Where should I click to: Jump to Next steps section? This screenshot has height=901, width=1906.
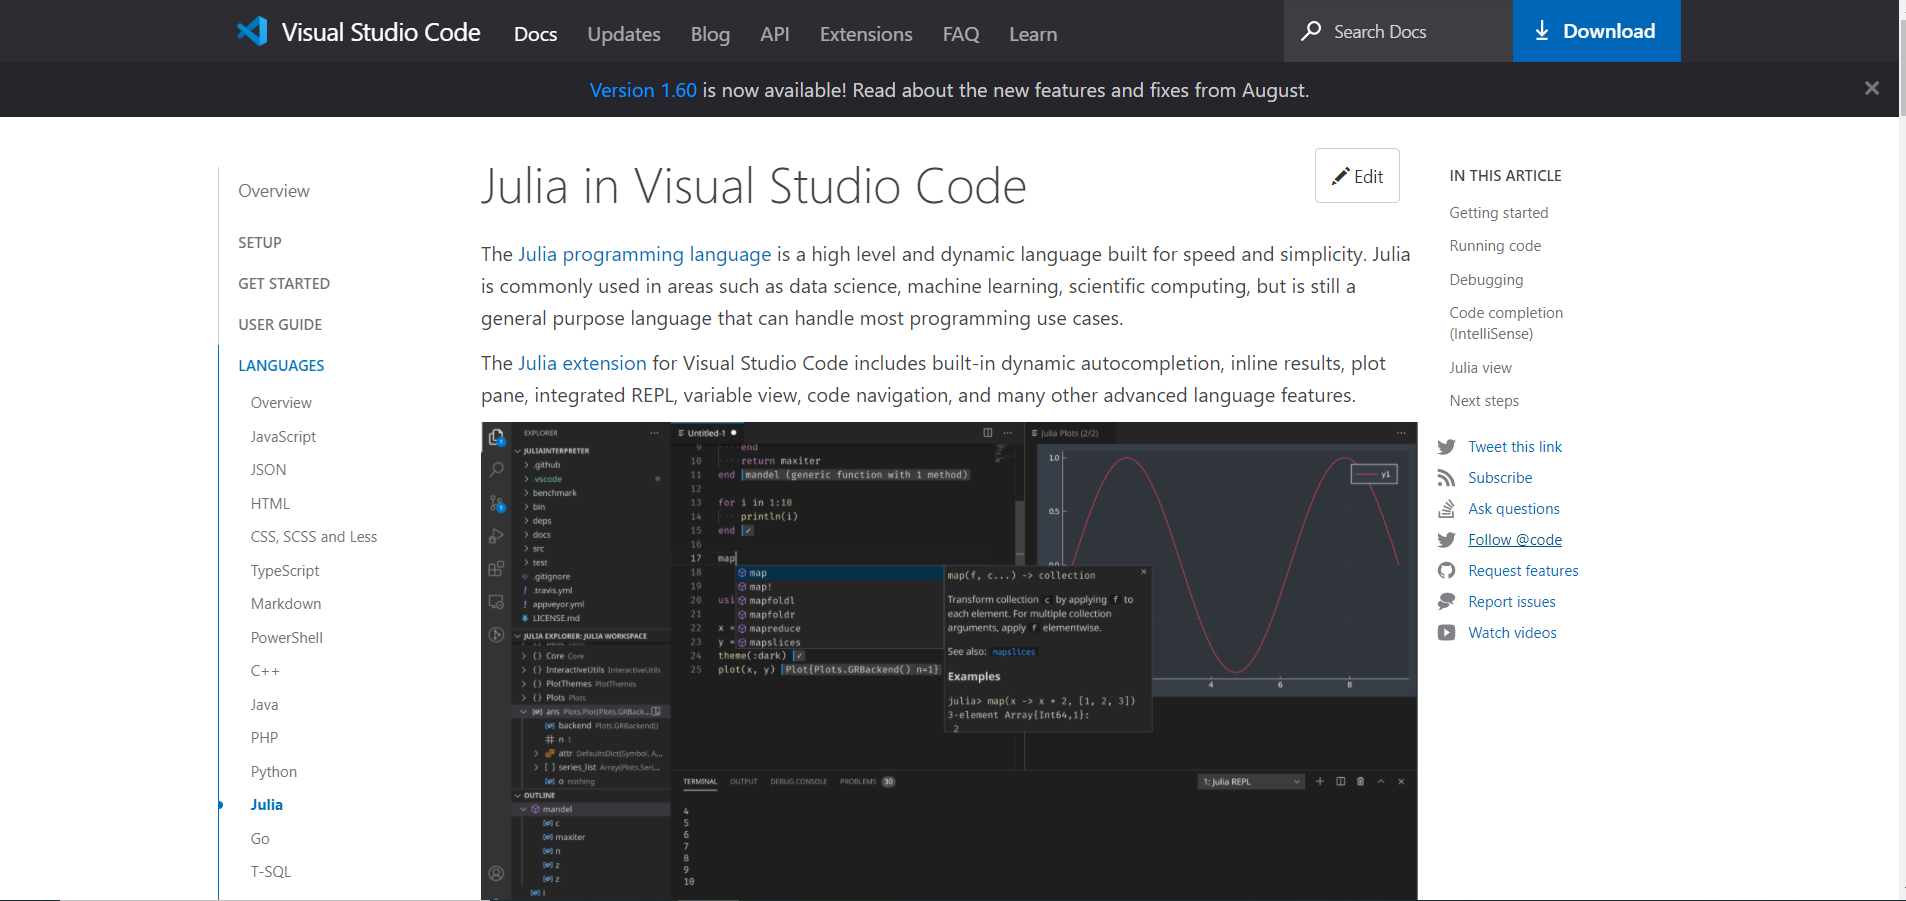pyautogui.click(x=1484, y=401)
